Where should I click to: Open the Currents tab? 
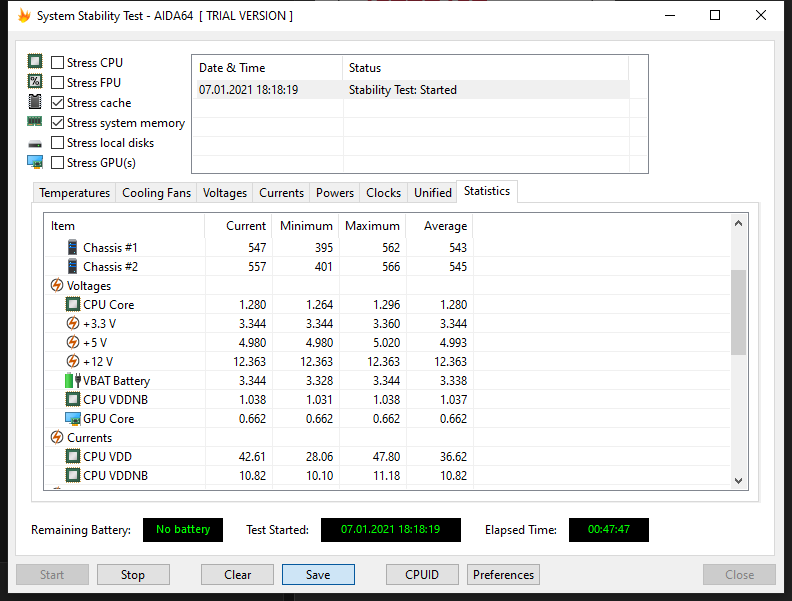[281, 193]
